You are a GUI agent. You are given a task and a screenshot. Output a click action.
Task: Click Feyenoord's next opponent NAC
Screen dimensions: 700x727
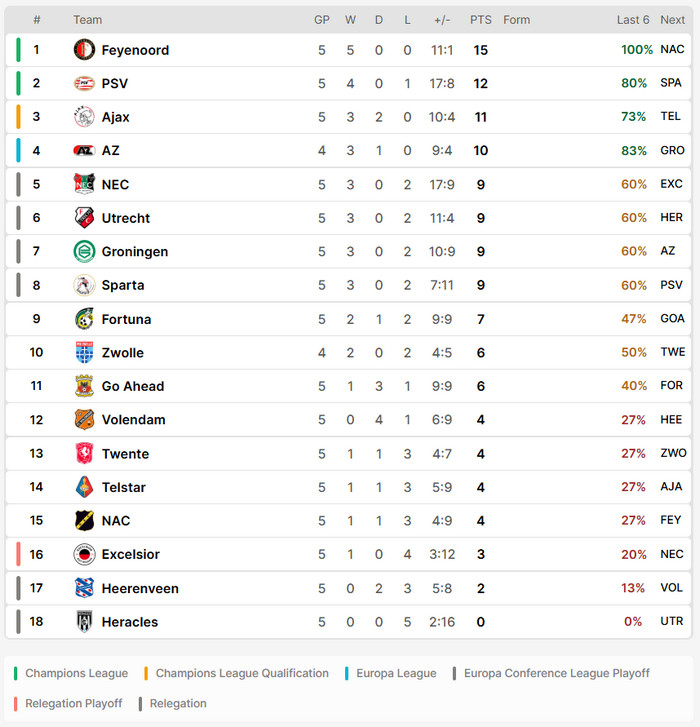(672, 49)
